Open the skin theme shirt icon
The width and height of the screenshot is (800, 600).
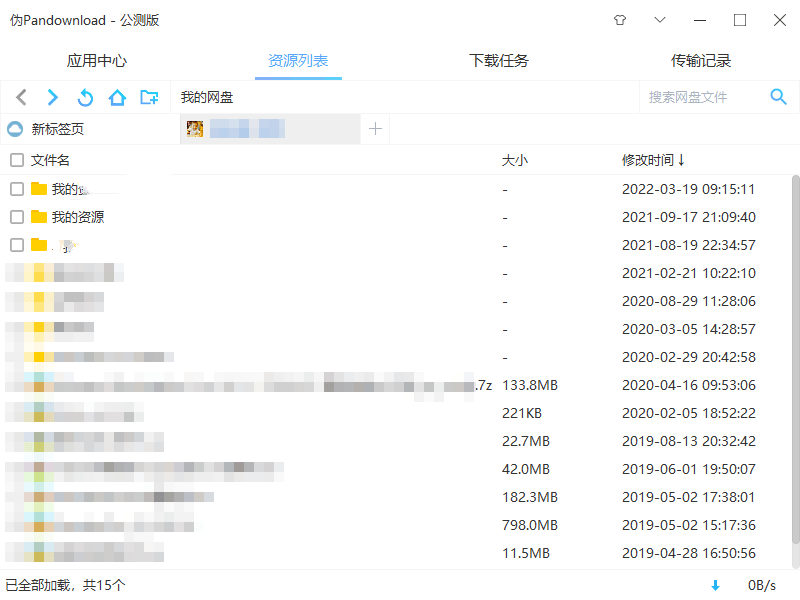pos(619,20)
